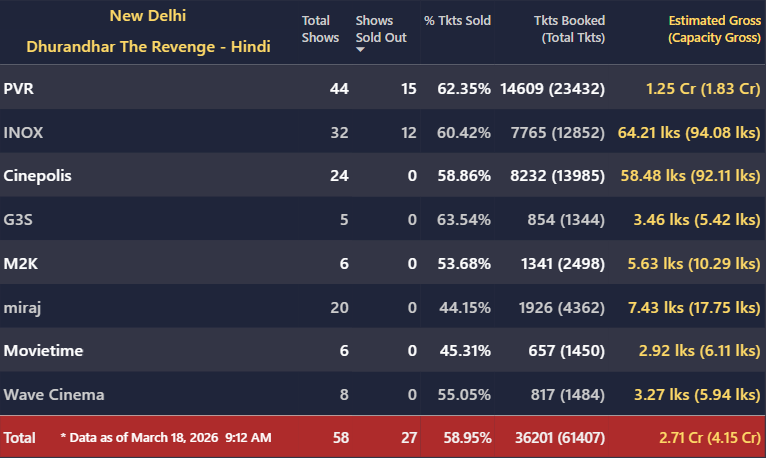Select the miraj chain row name
The width and height of the screenshot is (766, 458).
point(22,308)
